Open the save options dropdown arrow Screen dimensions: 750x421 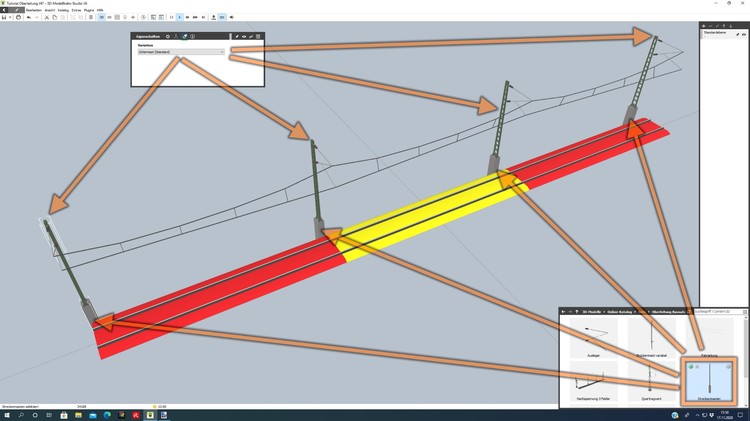[10, 17]
